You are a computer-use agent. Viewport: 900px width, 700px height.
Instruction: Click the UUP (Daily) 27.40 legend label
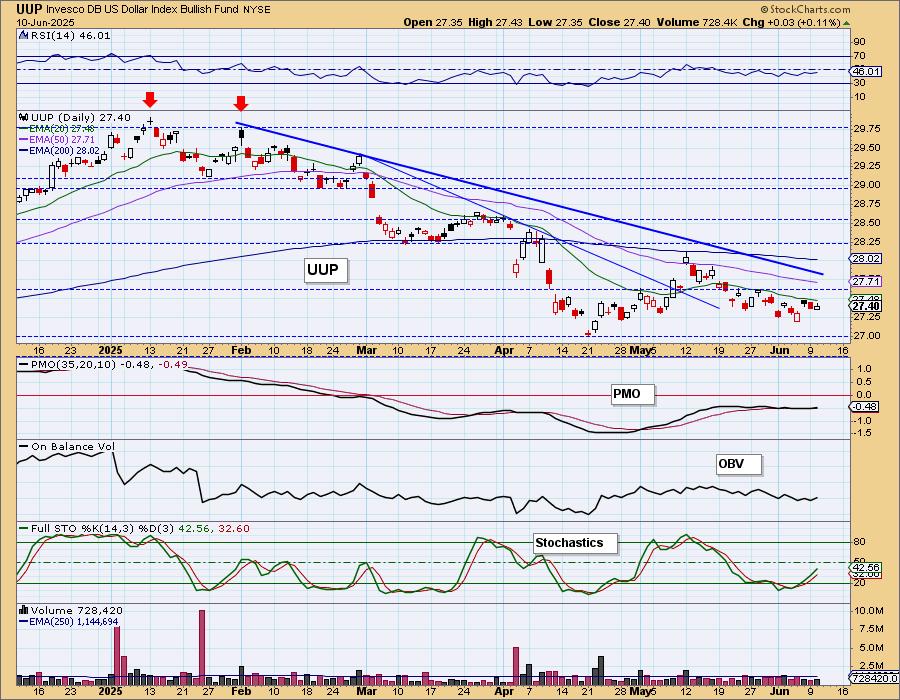coord(81,118)
